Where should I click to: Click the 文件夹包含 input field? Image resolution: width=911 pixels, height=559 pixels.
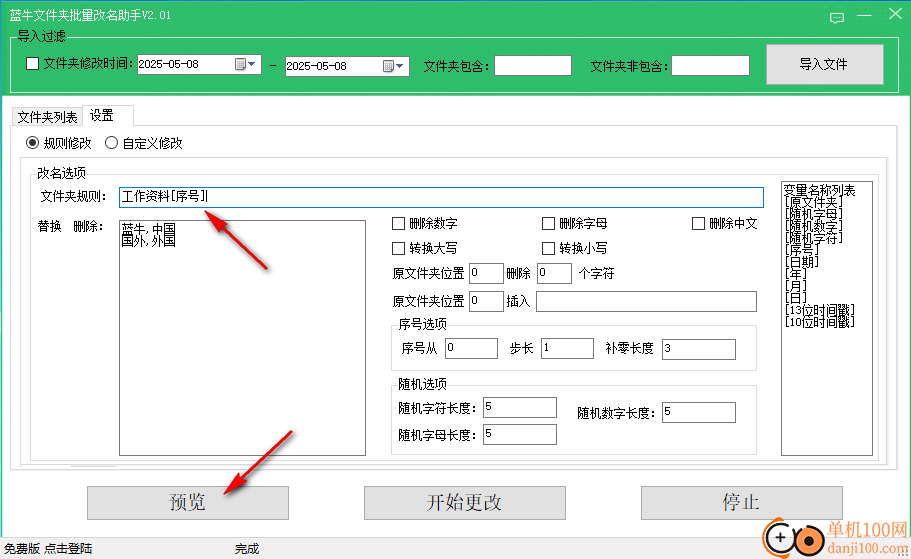point(533,66)
